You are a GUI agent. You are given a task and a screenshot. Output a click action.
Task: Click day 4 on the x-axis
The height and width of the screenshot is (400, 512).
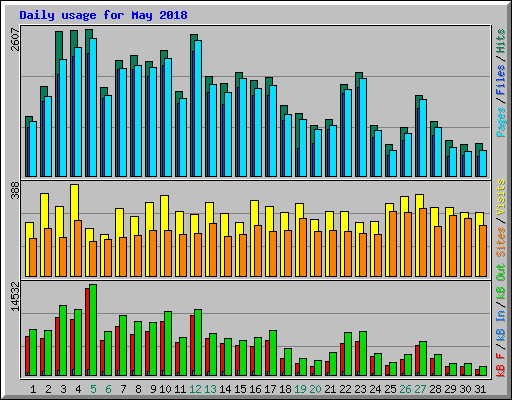click(x=78, y=389)
